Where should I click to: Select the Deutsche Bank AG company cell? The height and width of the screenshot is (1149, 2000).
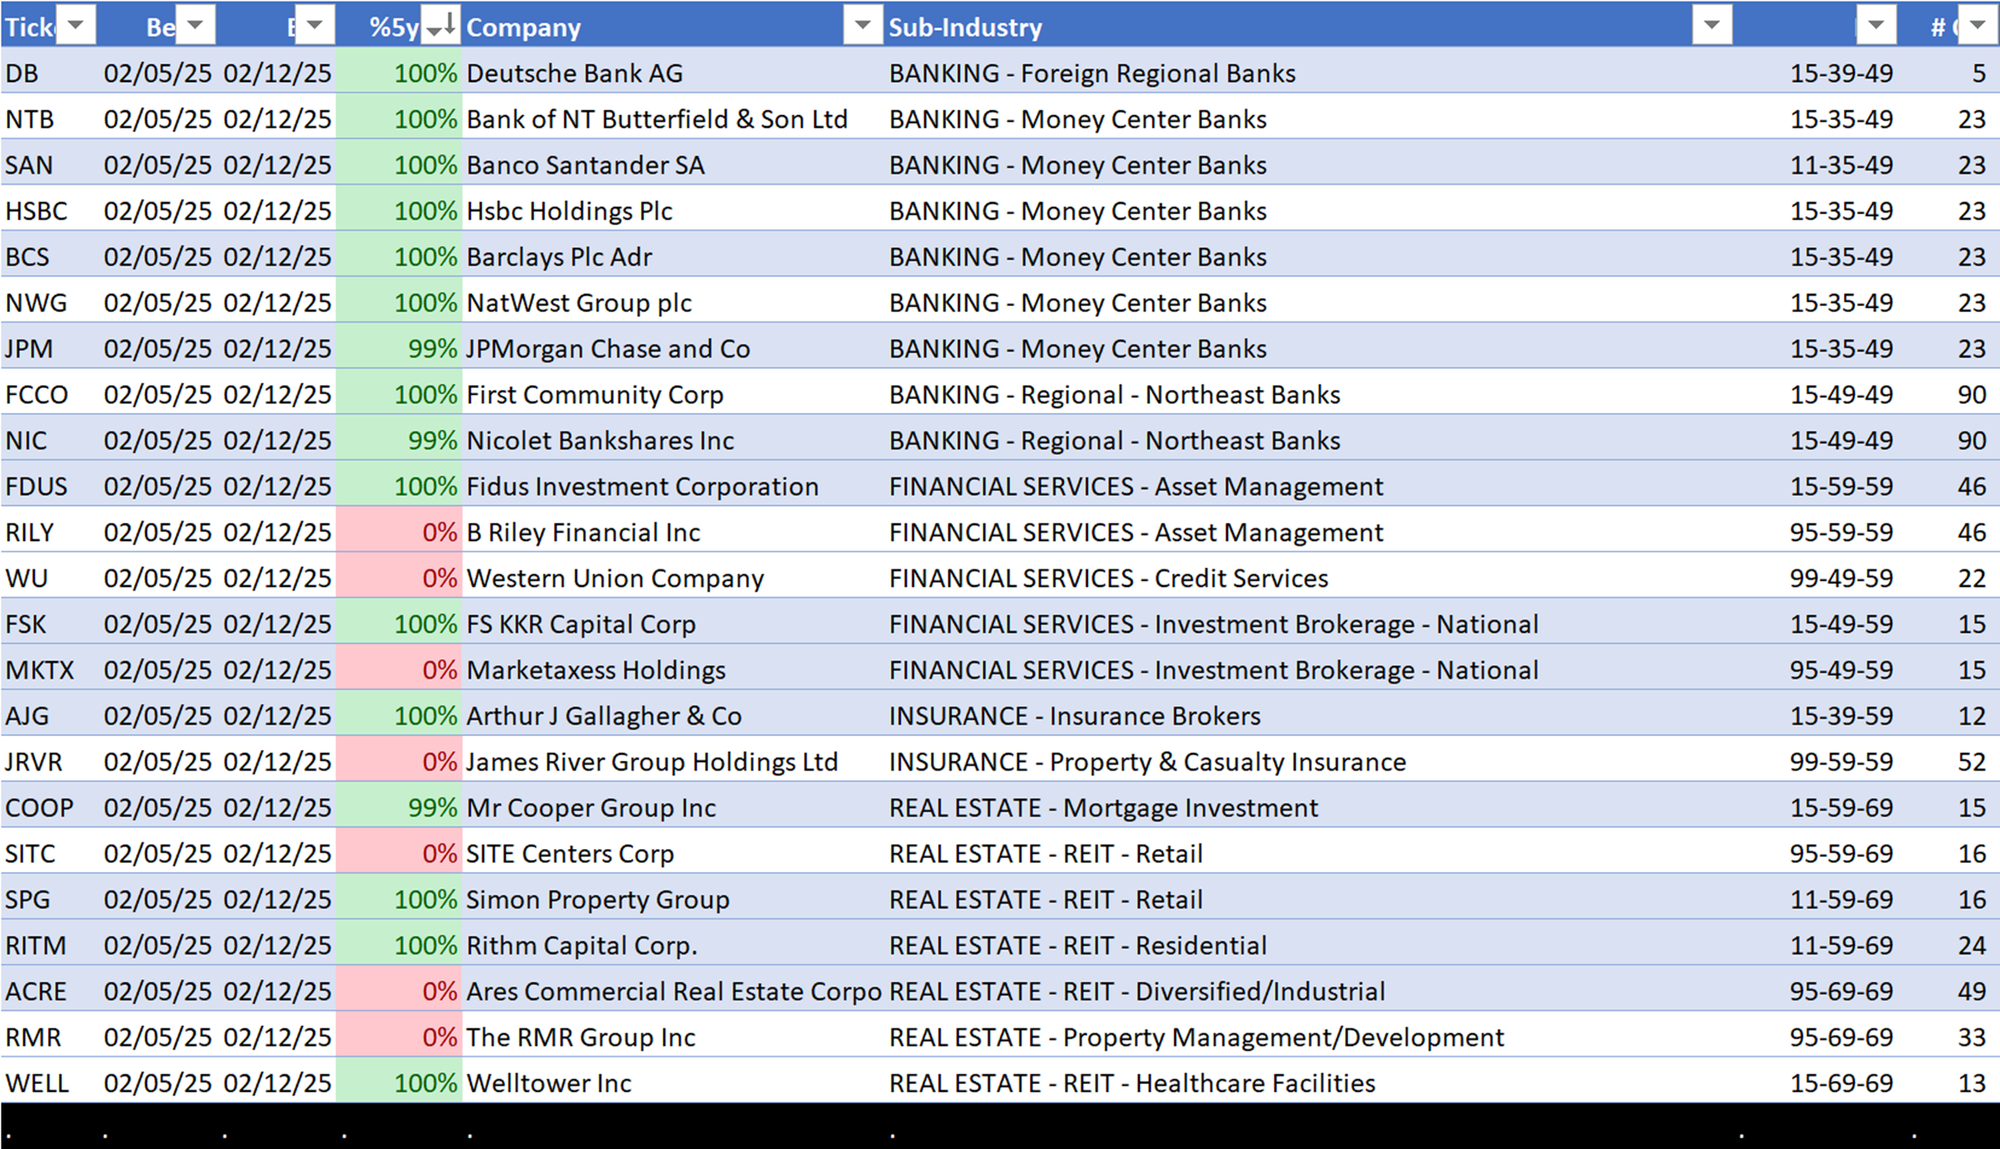click(x=575, y=73)
